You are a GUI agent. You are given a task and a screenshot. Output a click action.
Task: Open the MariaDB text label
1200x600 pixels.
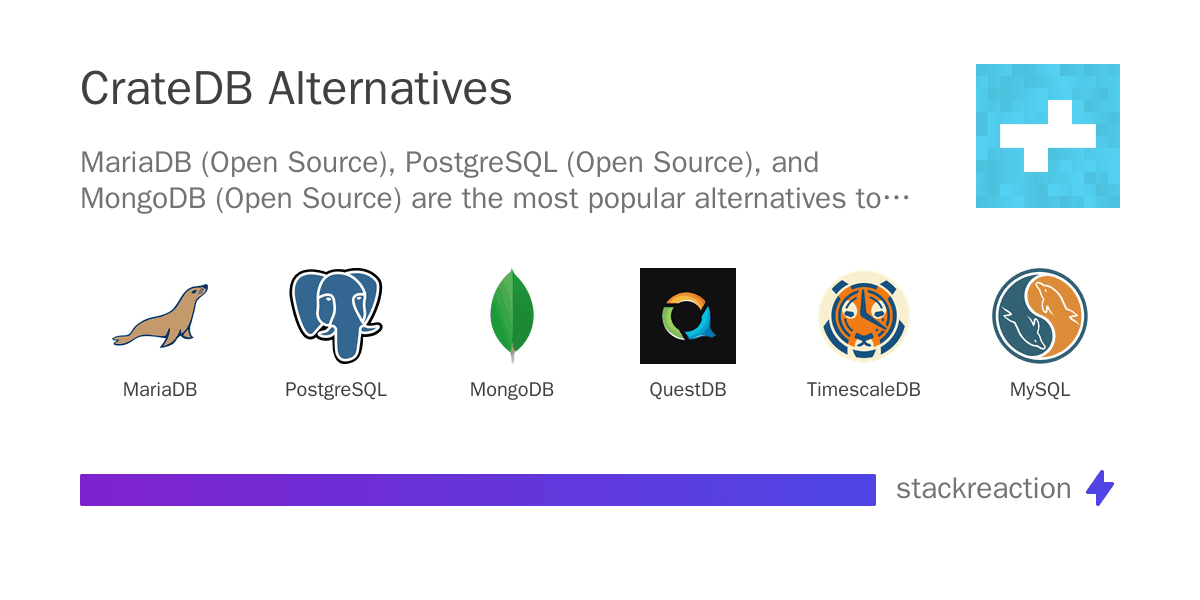(x=160, y=390)
